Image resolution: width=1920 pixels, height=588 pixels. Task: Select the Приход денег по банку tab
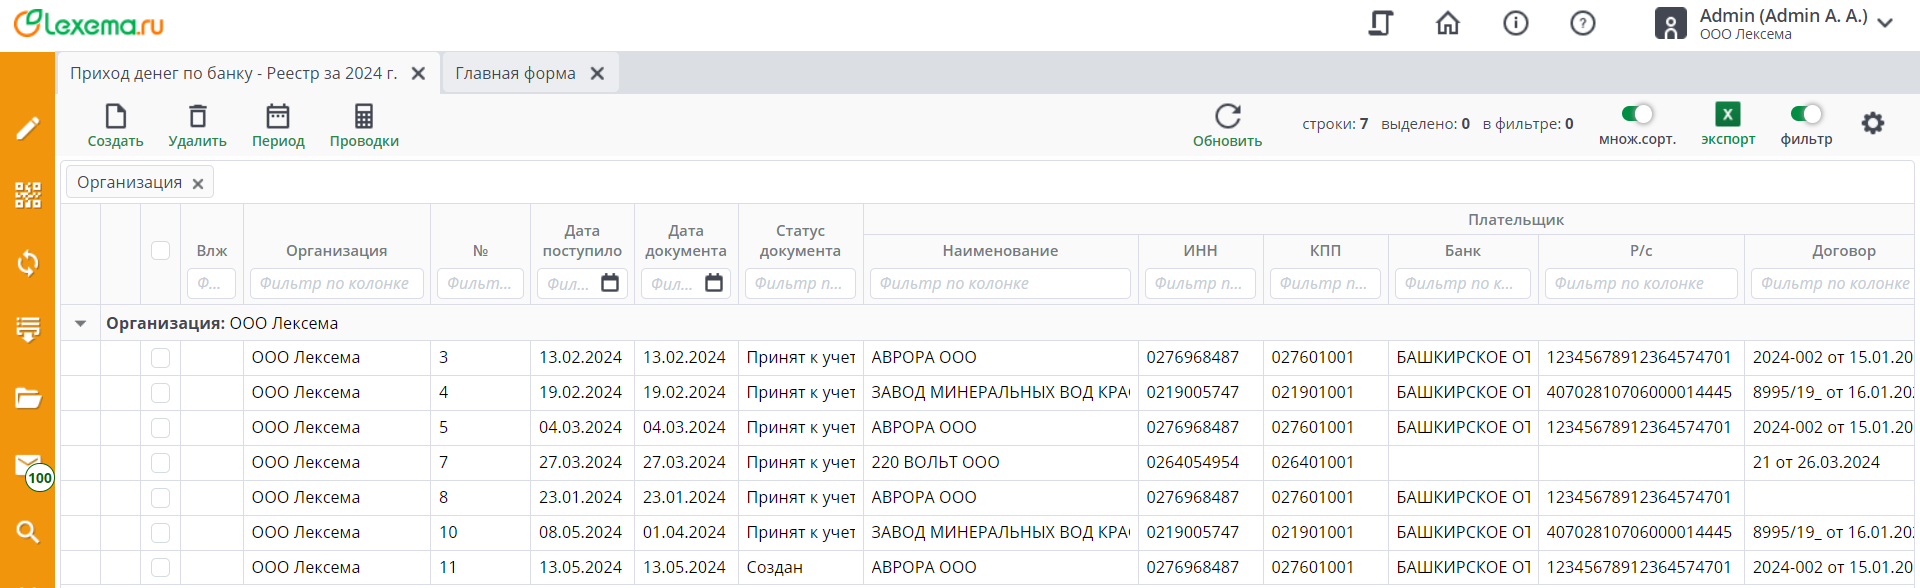coord(233,74)
